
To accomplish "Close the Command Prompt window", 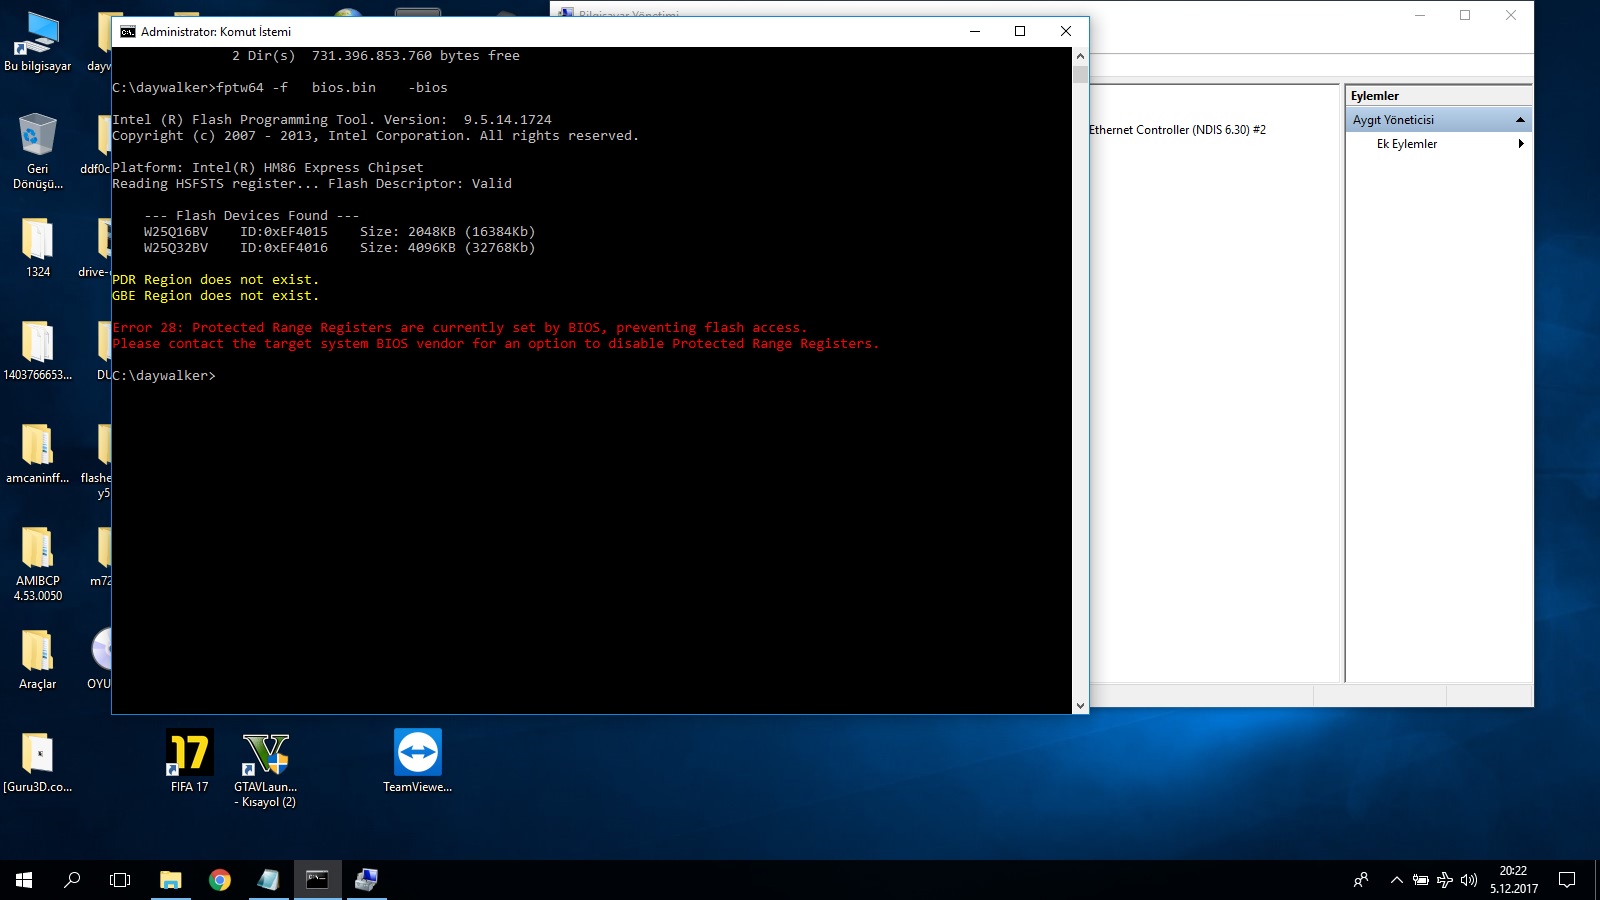I will coord(1066,31).
